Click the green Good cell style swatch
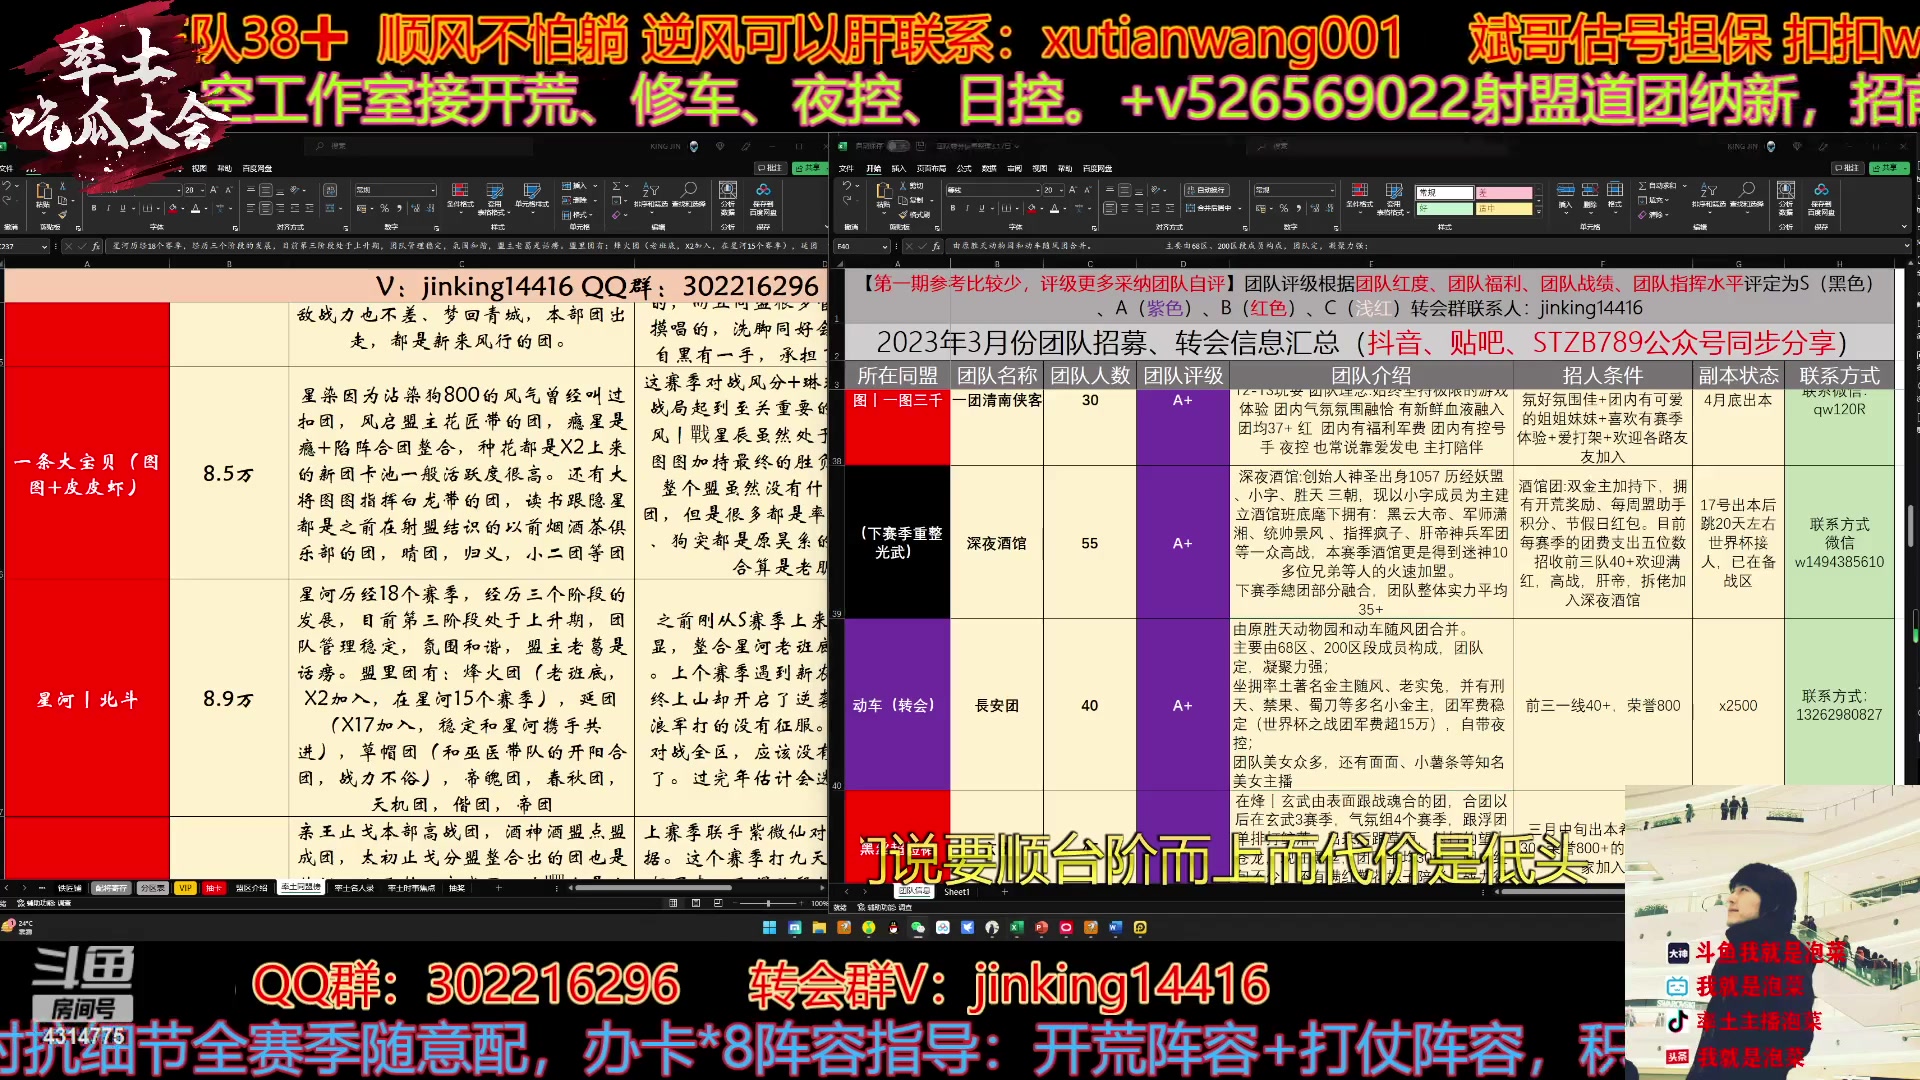This screenshot has width=1920, height=1080. 1445,208
